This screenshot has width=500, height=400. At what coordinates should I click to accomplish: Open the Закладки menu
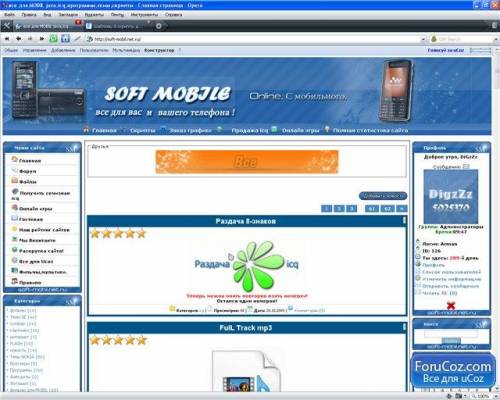point(68,15)
